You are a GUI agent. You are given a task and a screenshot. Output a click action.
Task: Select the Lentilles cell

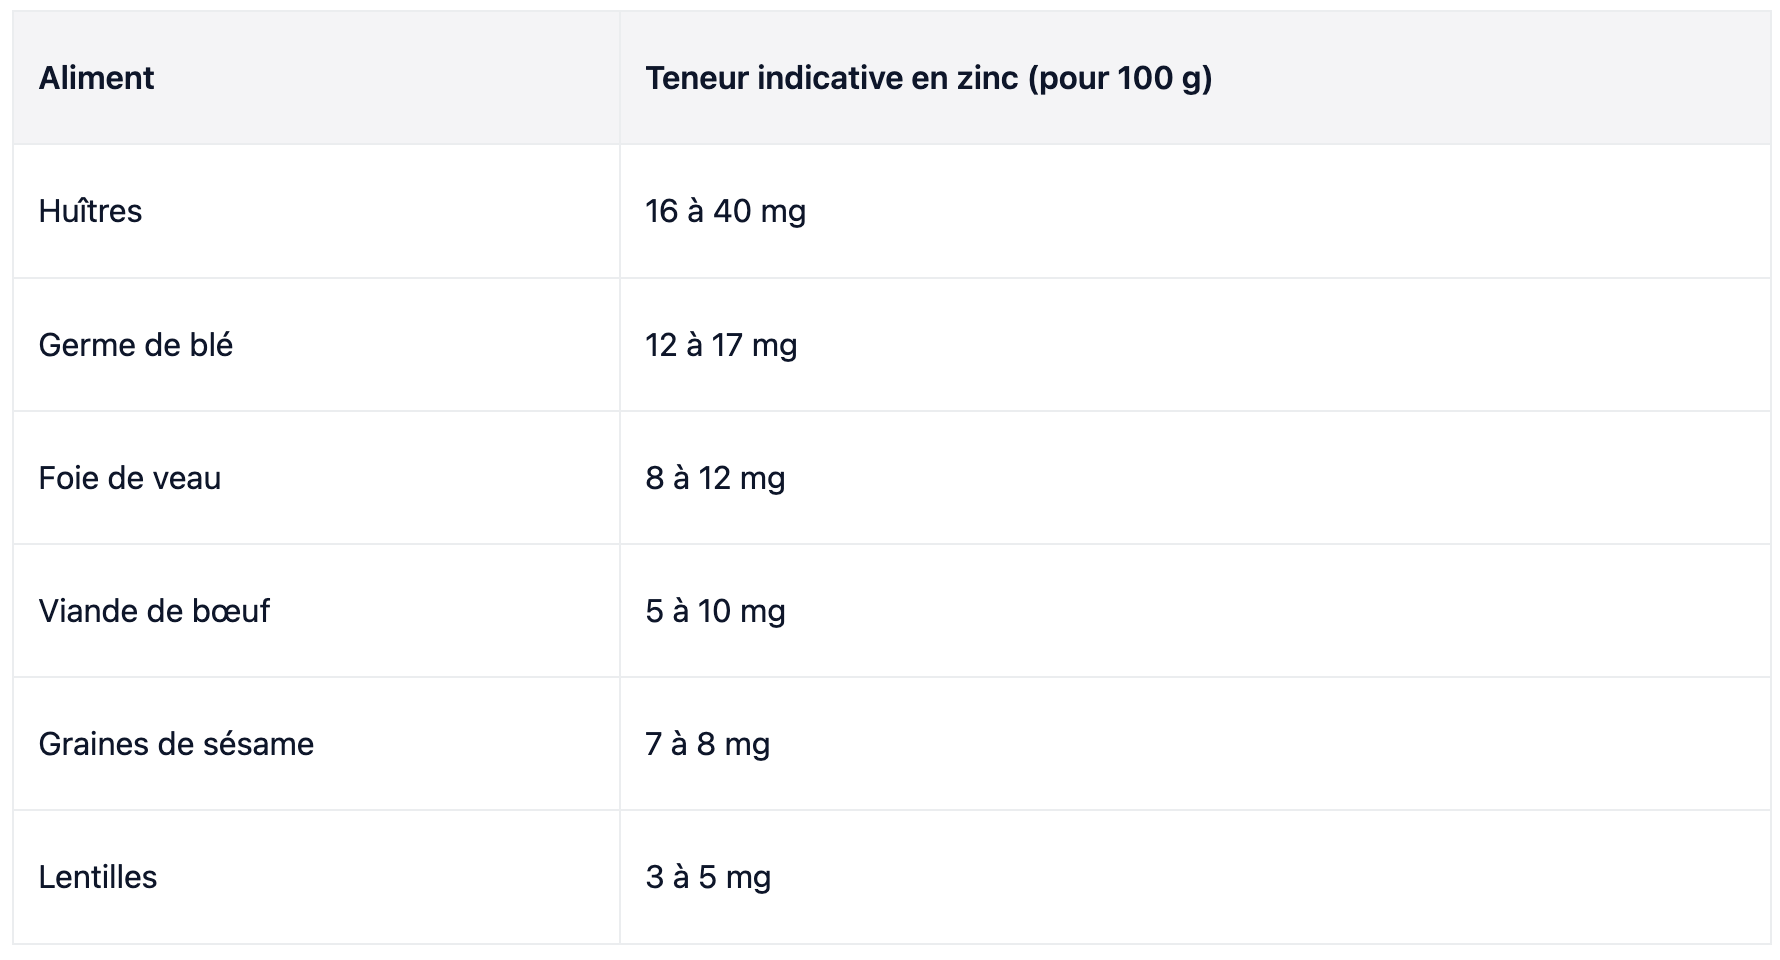point(316,877)
